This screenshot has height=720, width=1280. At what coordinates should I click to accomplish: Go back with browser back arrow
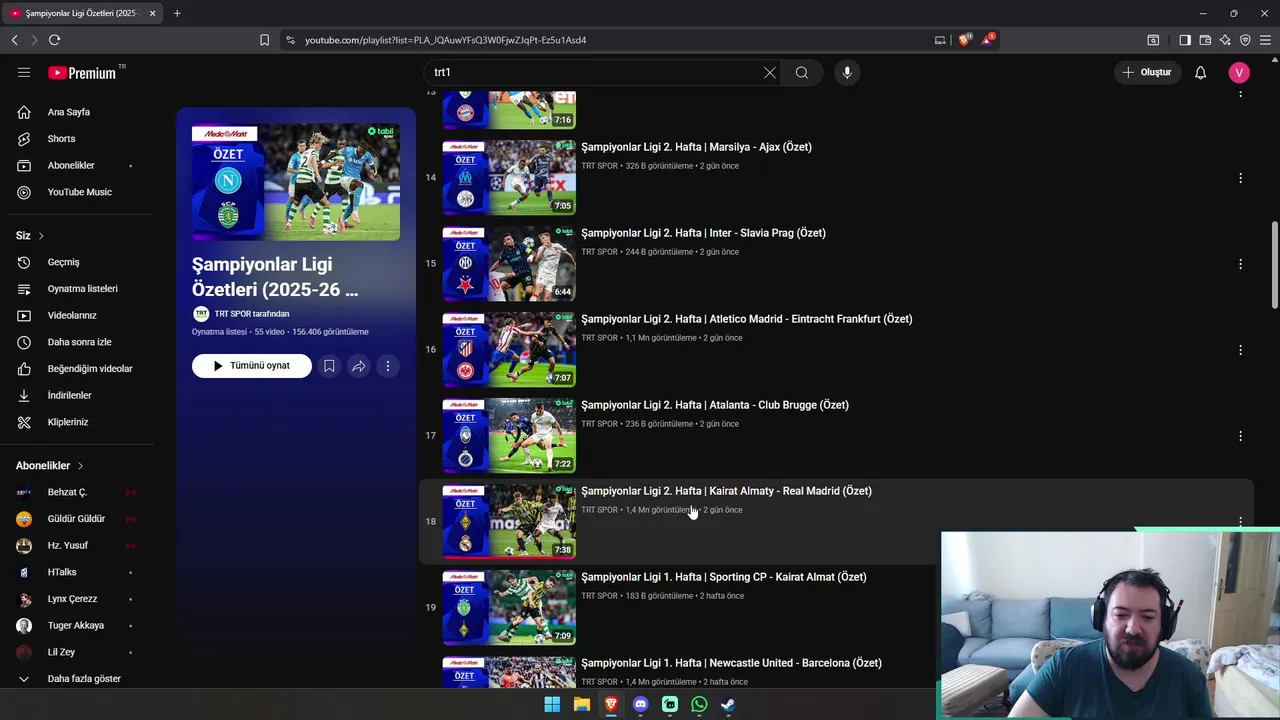[14, 40]
